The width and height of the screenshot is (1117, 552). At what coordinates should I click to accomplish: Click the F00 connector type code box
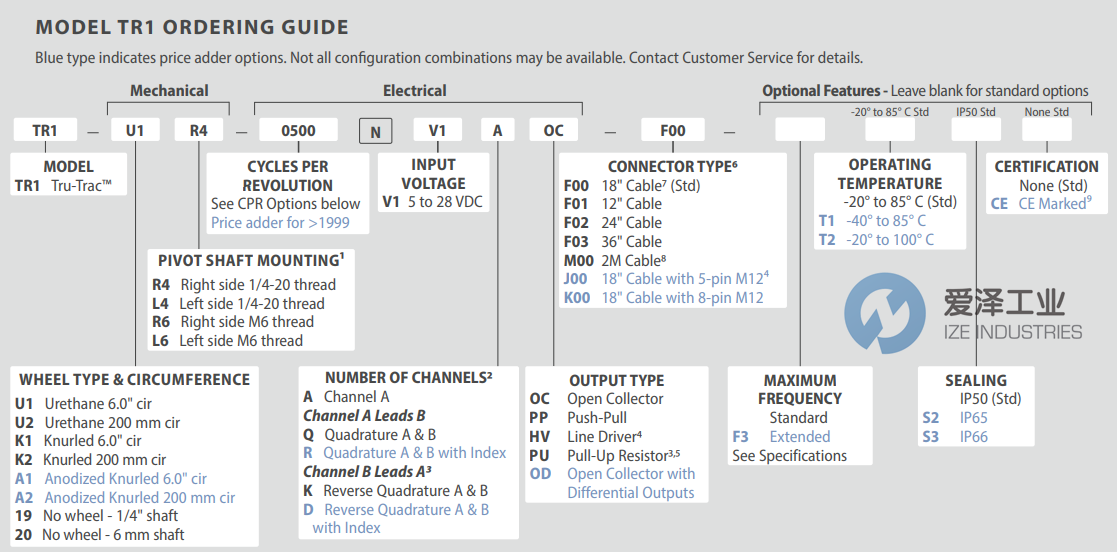[x=673, y=130]
